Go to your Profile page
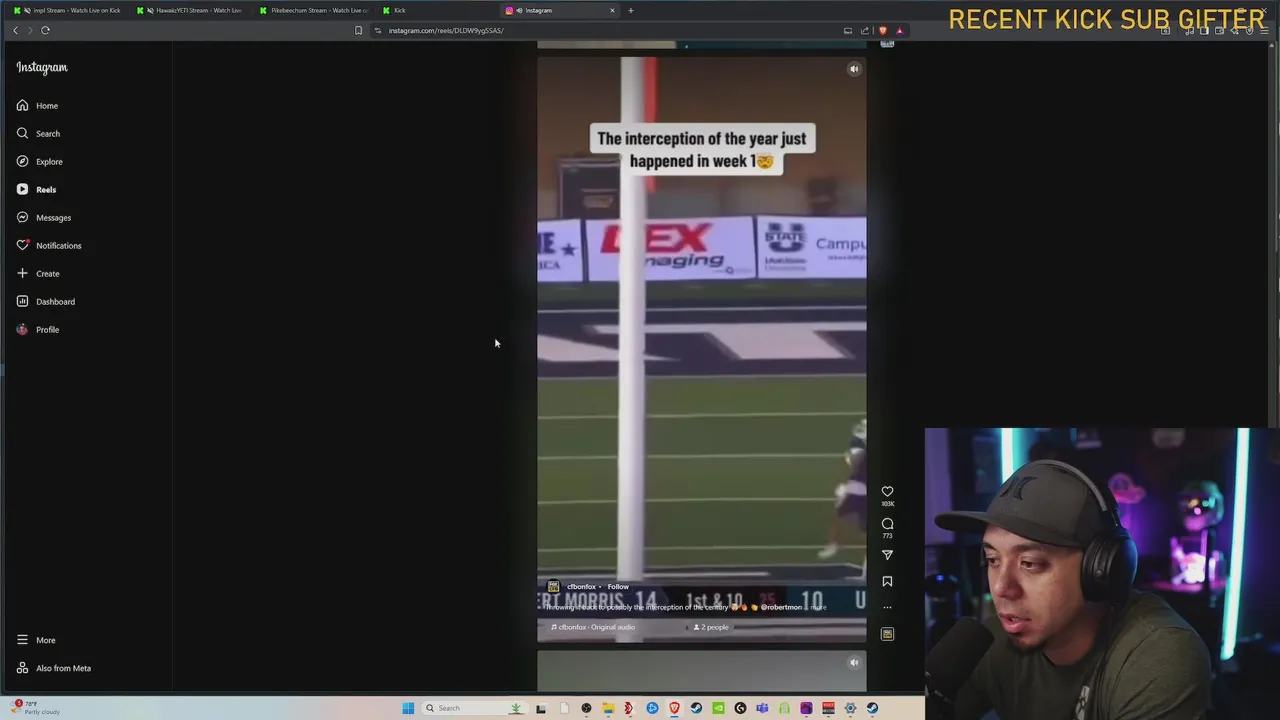1280x720 pixels. (38, 329)
